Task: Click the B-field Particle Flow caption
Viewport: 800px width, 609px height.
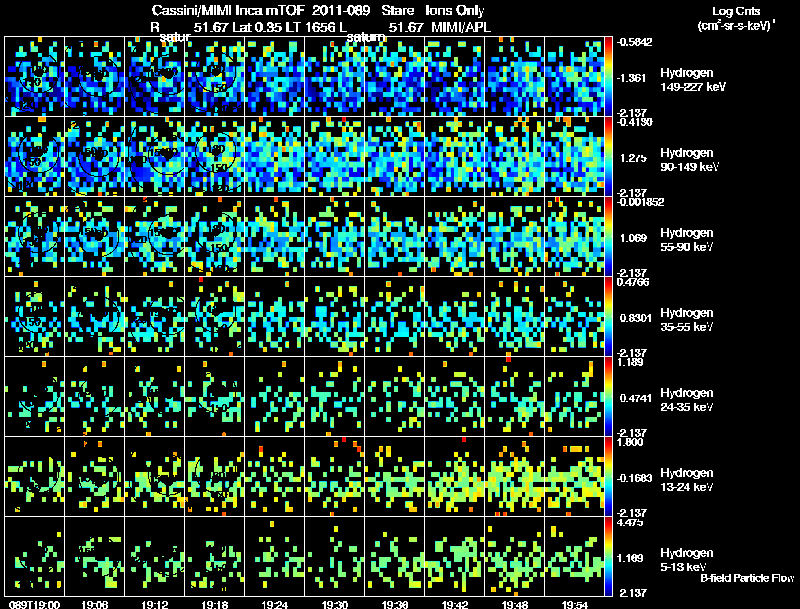Action: [747, 578]
